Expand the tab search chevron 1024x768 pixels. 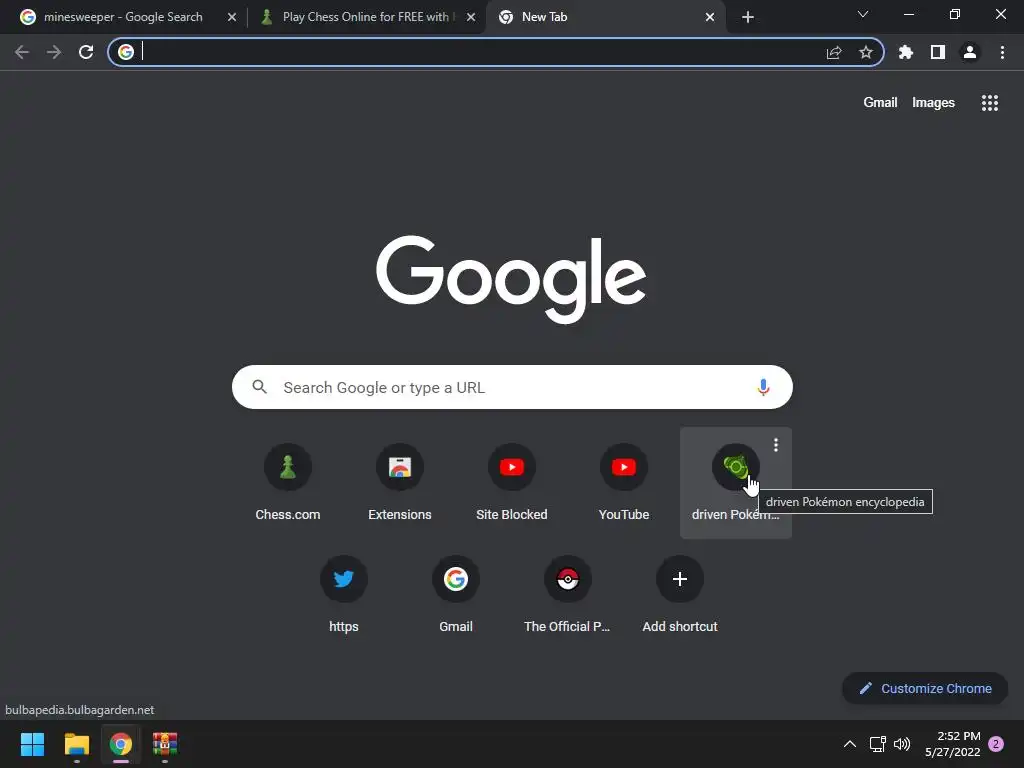click(863, 14)
